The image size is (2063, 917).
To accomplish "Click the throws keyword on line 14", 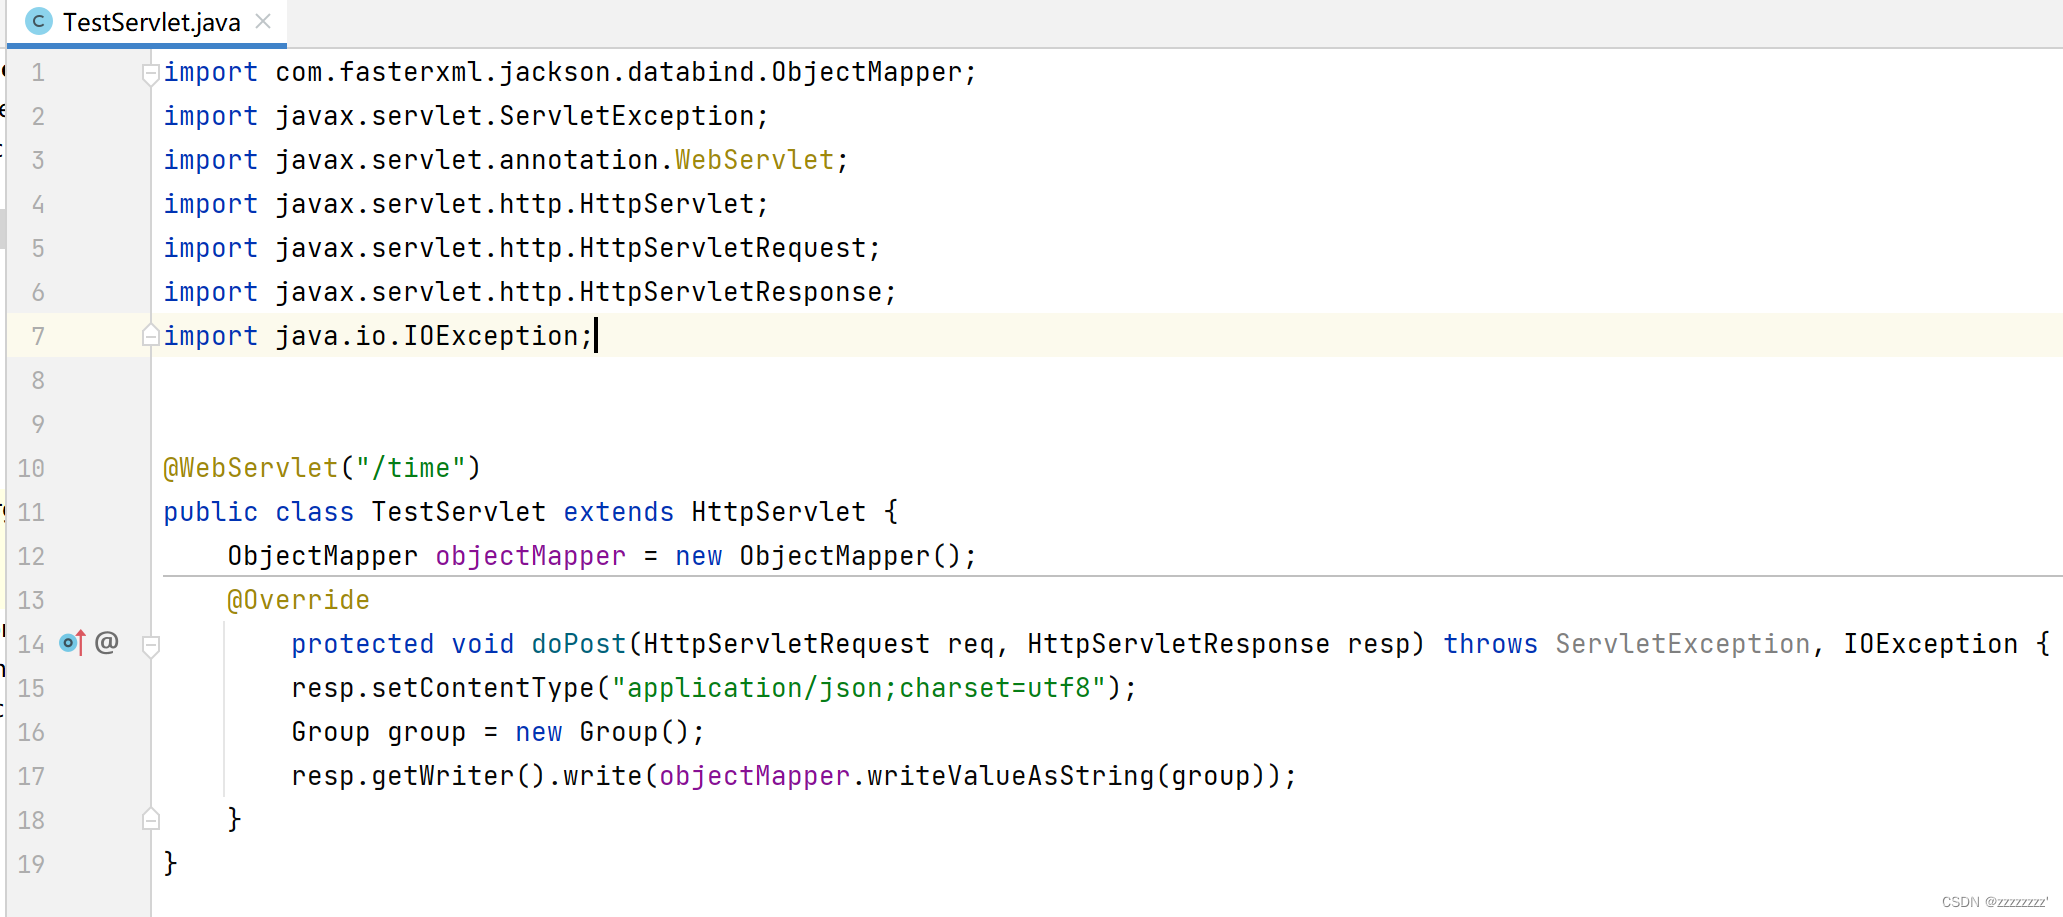I will coord(1491,644).
